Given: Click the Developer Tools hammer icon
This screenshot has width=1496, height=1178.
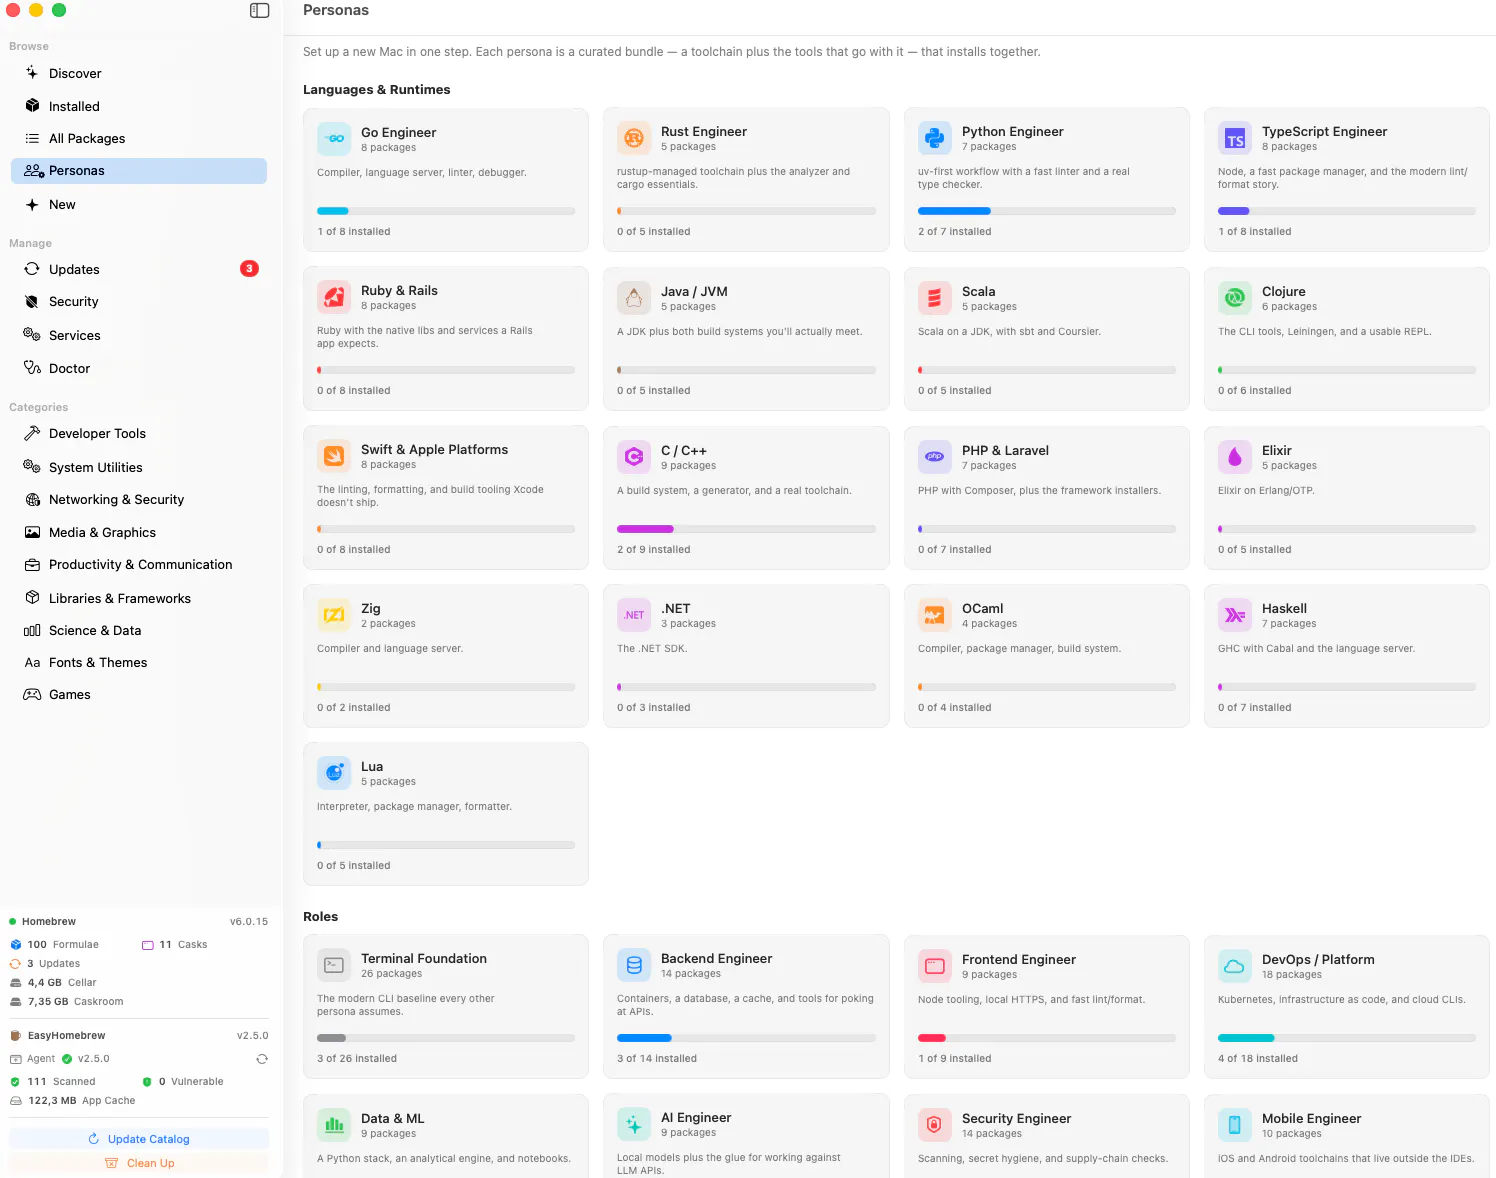Looking at the screenshot, I should [32, 433].
